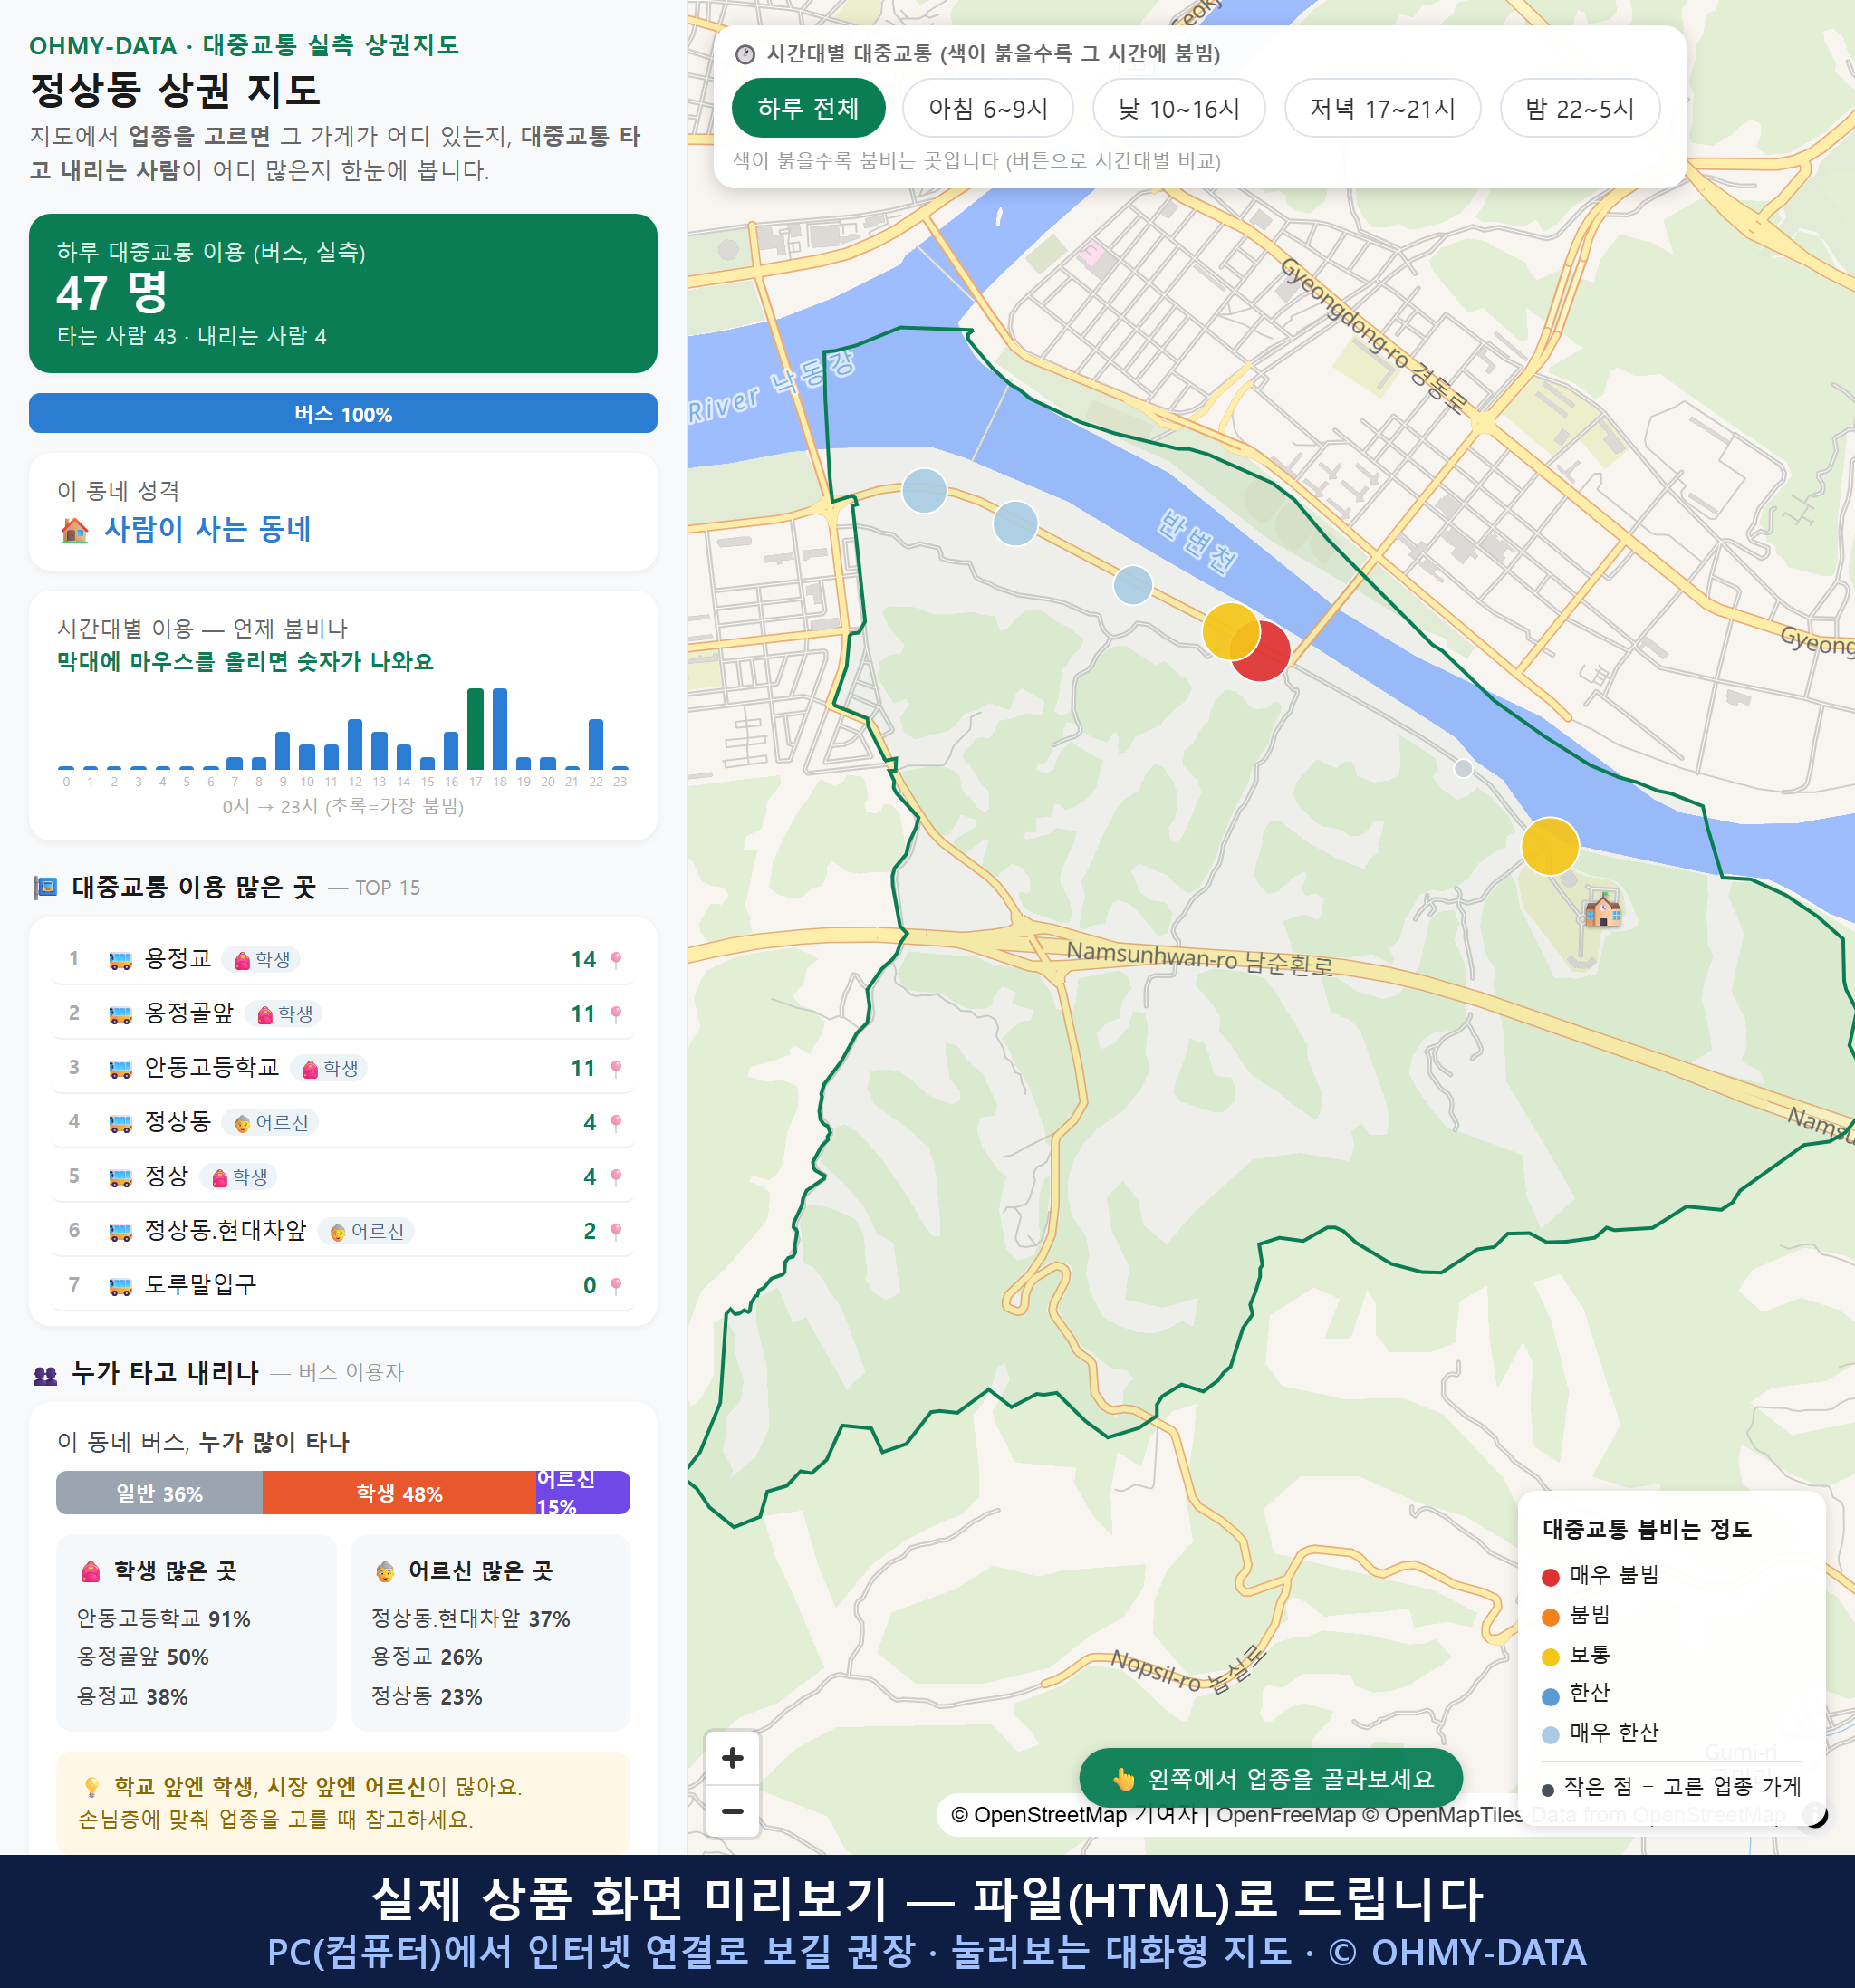Click the 매우 붐빔 red legend swatch

point(1551,1577)
